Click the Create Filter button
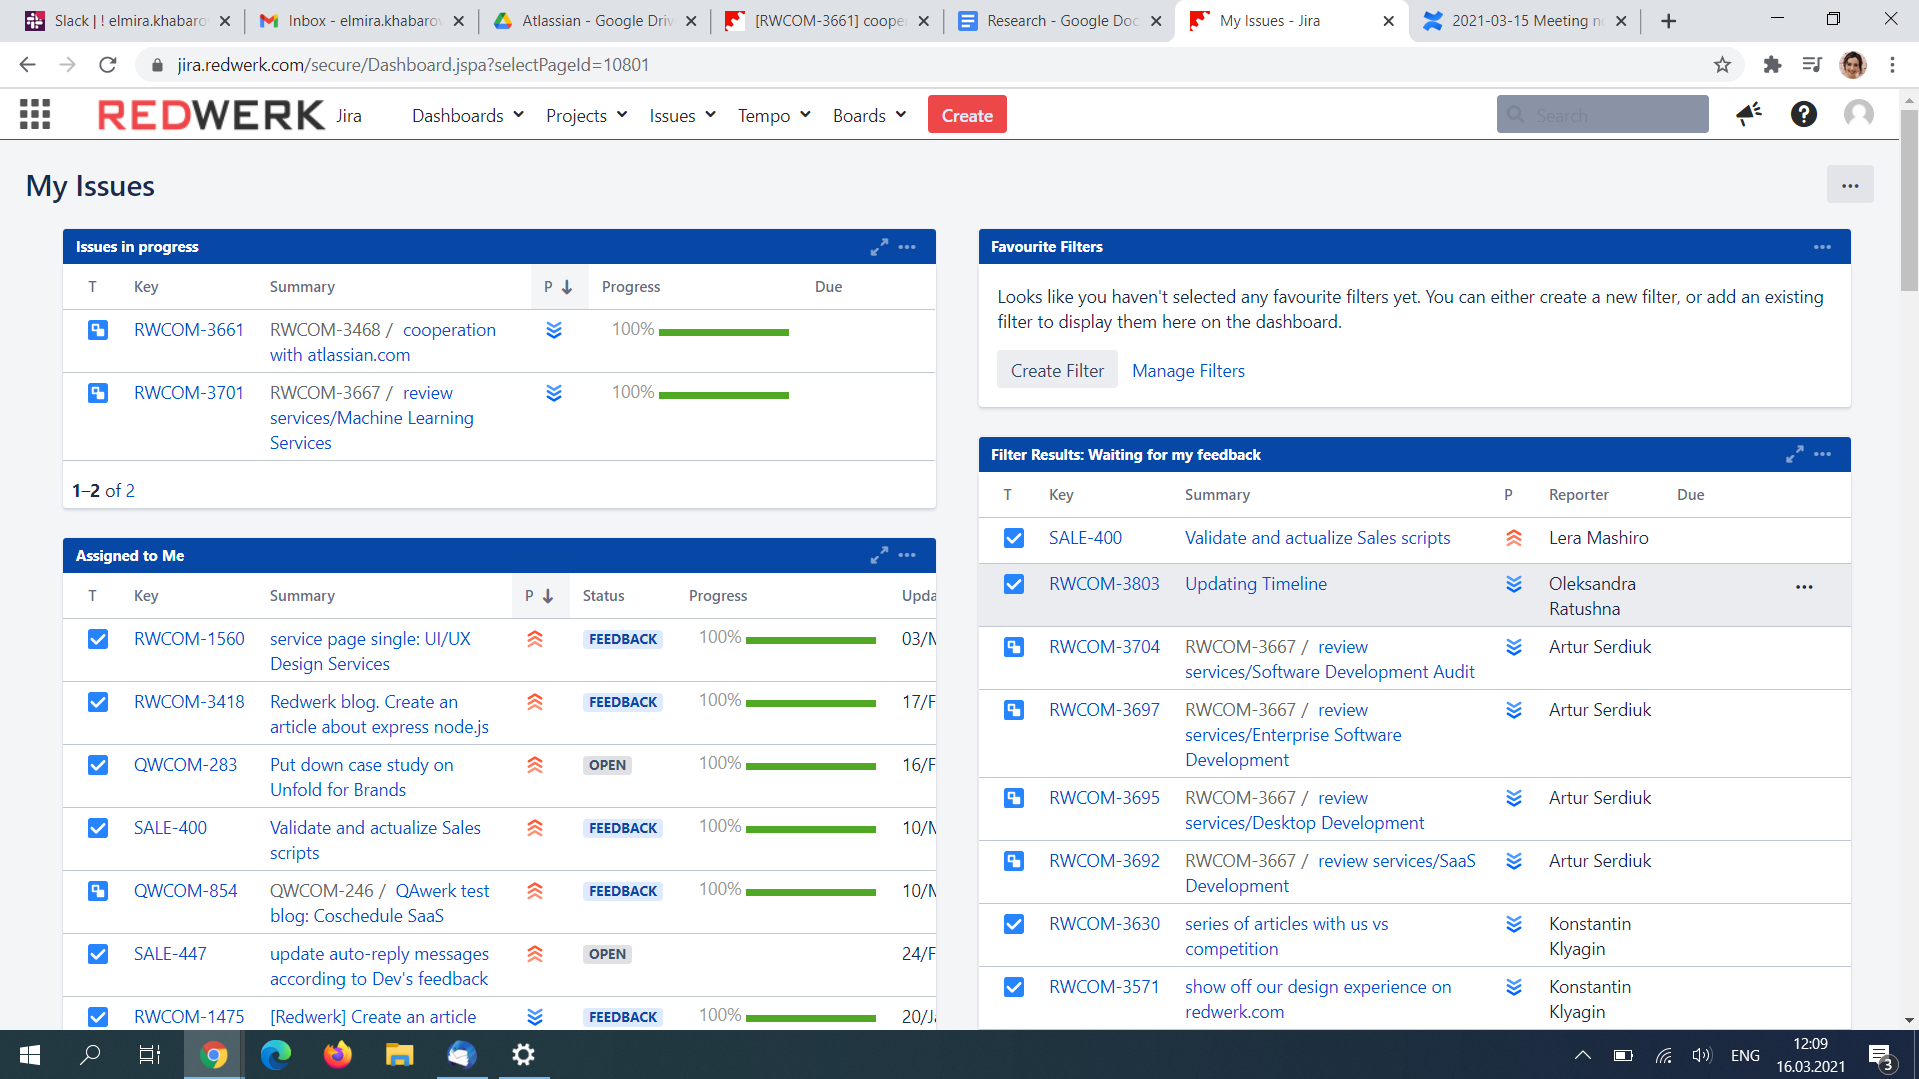This screenshot has height=1079, width=1919. 1057,371
